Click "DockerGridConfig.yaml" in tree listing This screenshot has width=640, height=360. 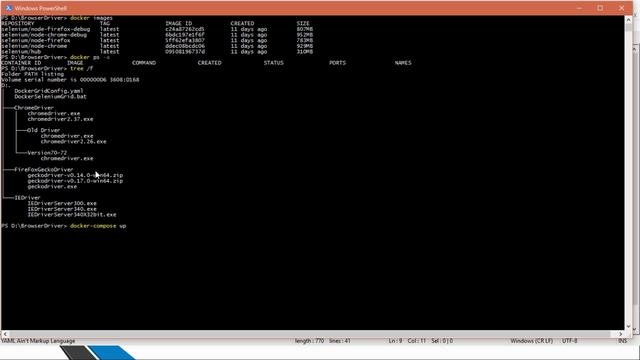(x=49, y=91)
